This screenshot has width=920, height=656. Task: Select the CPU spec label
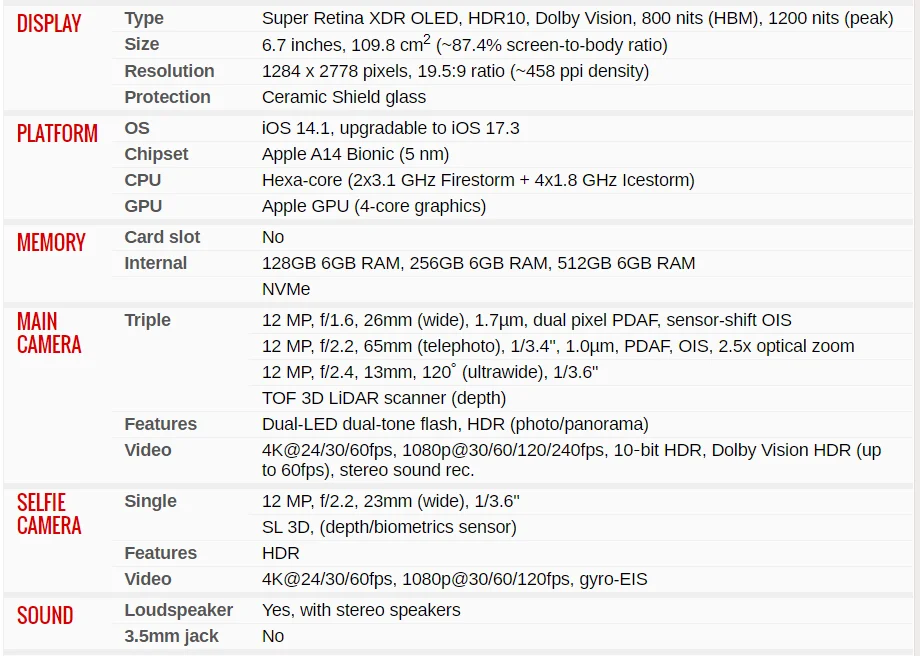(143, 180)
